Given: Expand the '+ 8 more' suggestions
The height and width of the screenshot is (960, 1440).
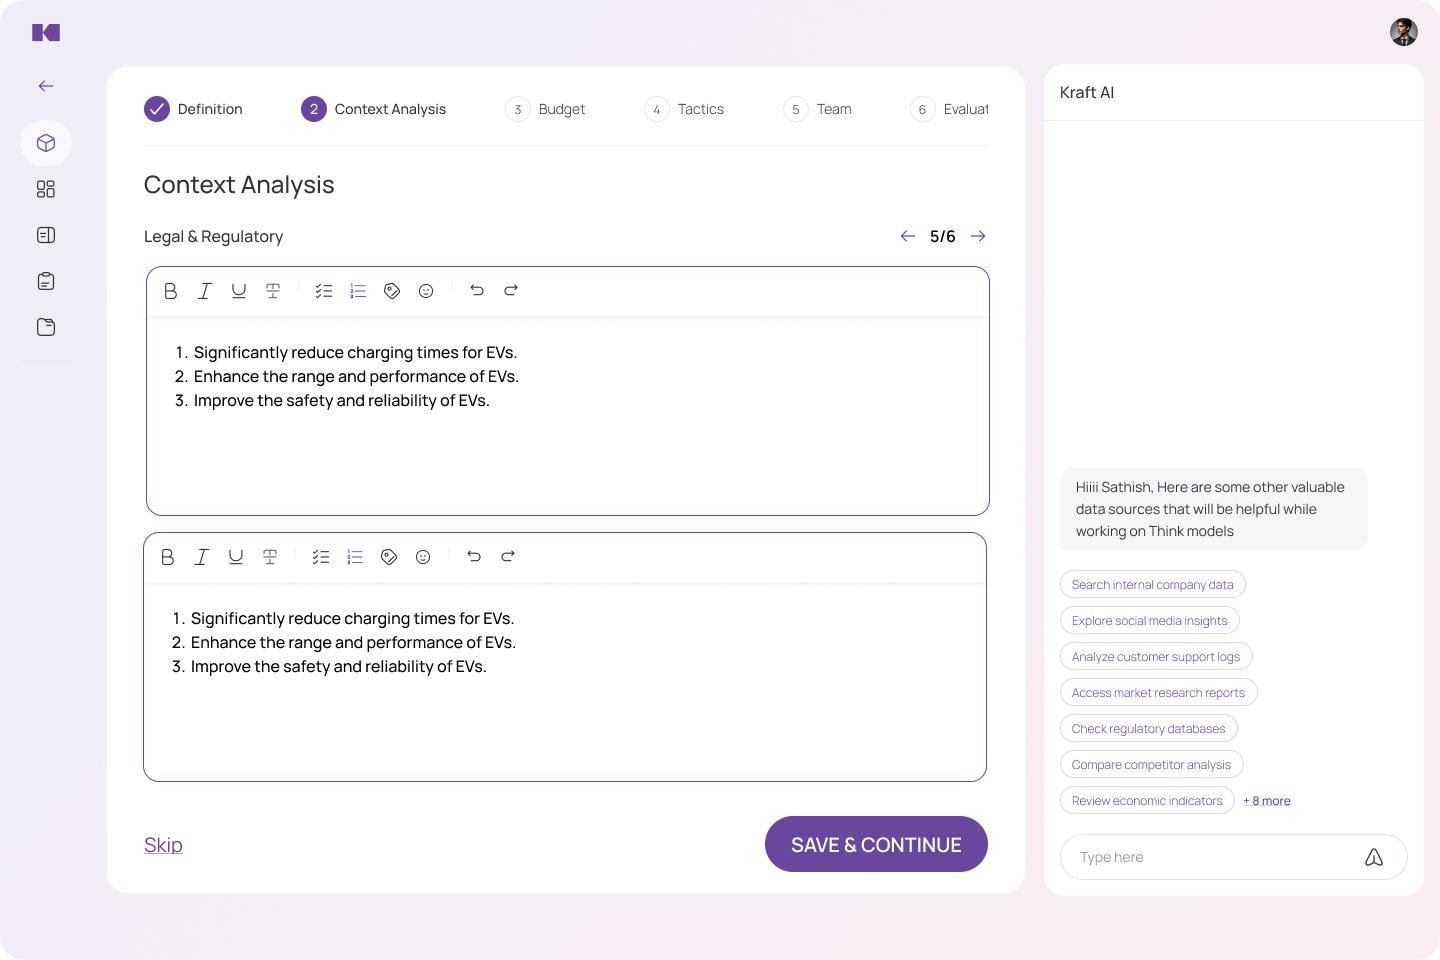Looking at the screenshot, I should [x=1267, y=801].
